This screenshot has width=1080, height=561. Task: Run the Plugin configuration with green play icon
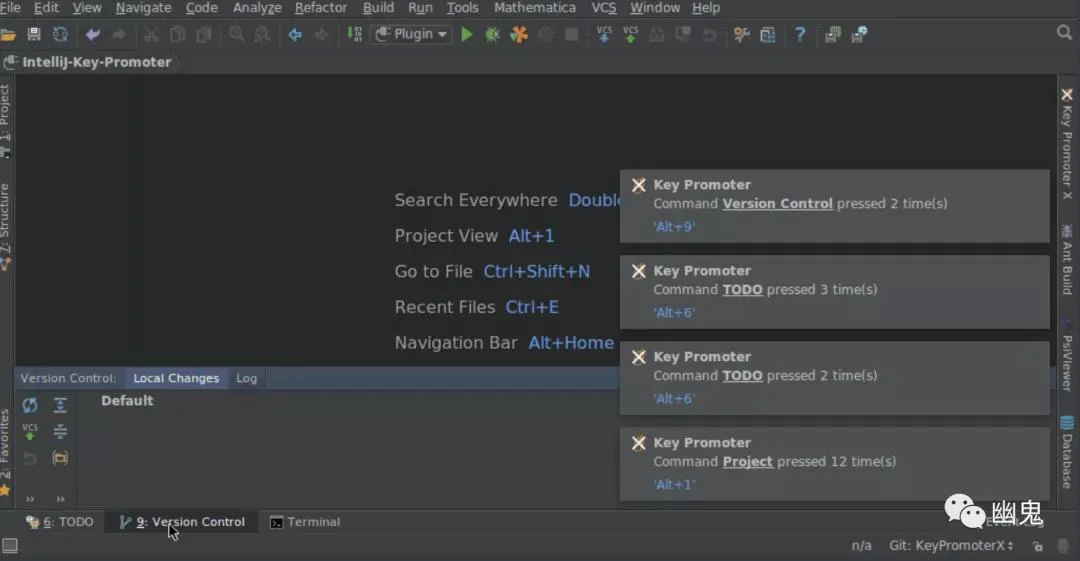pyautogui.click(x=466, y=34)
